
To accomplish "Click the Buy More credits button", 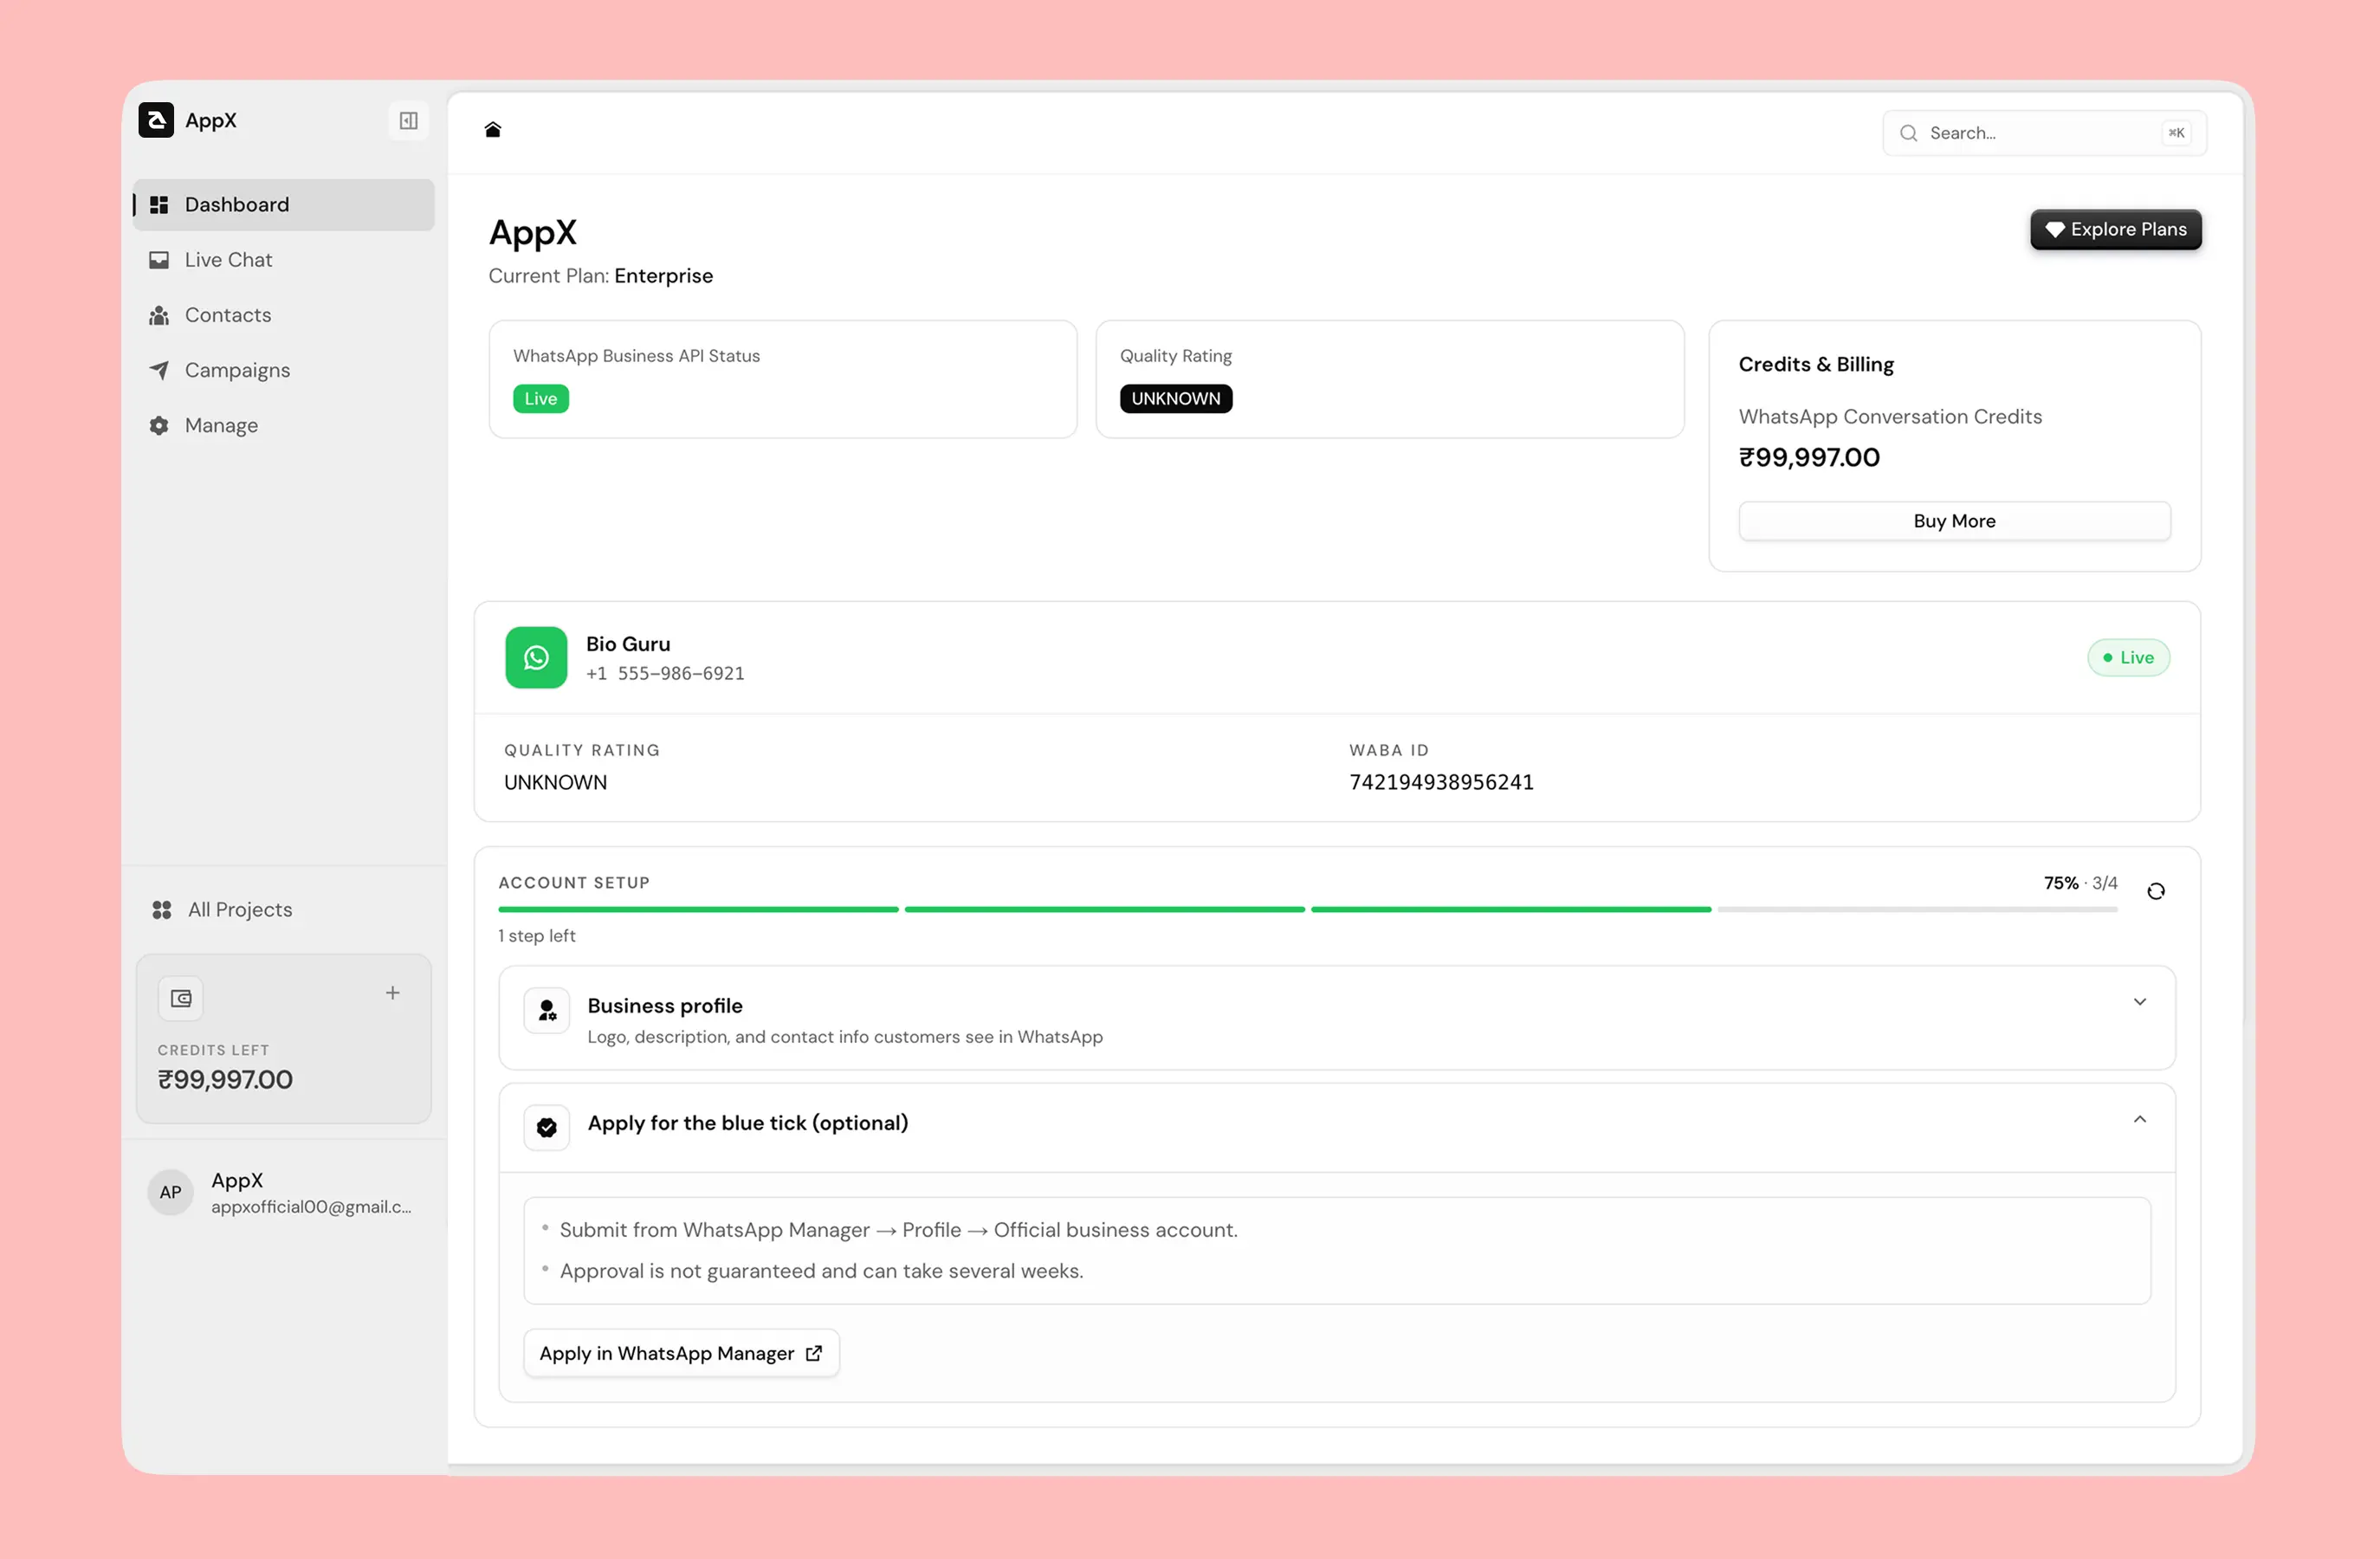I will tap(1954, 521).
